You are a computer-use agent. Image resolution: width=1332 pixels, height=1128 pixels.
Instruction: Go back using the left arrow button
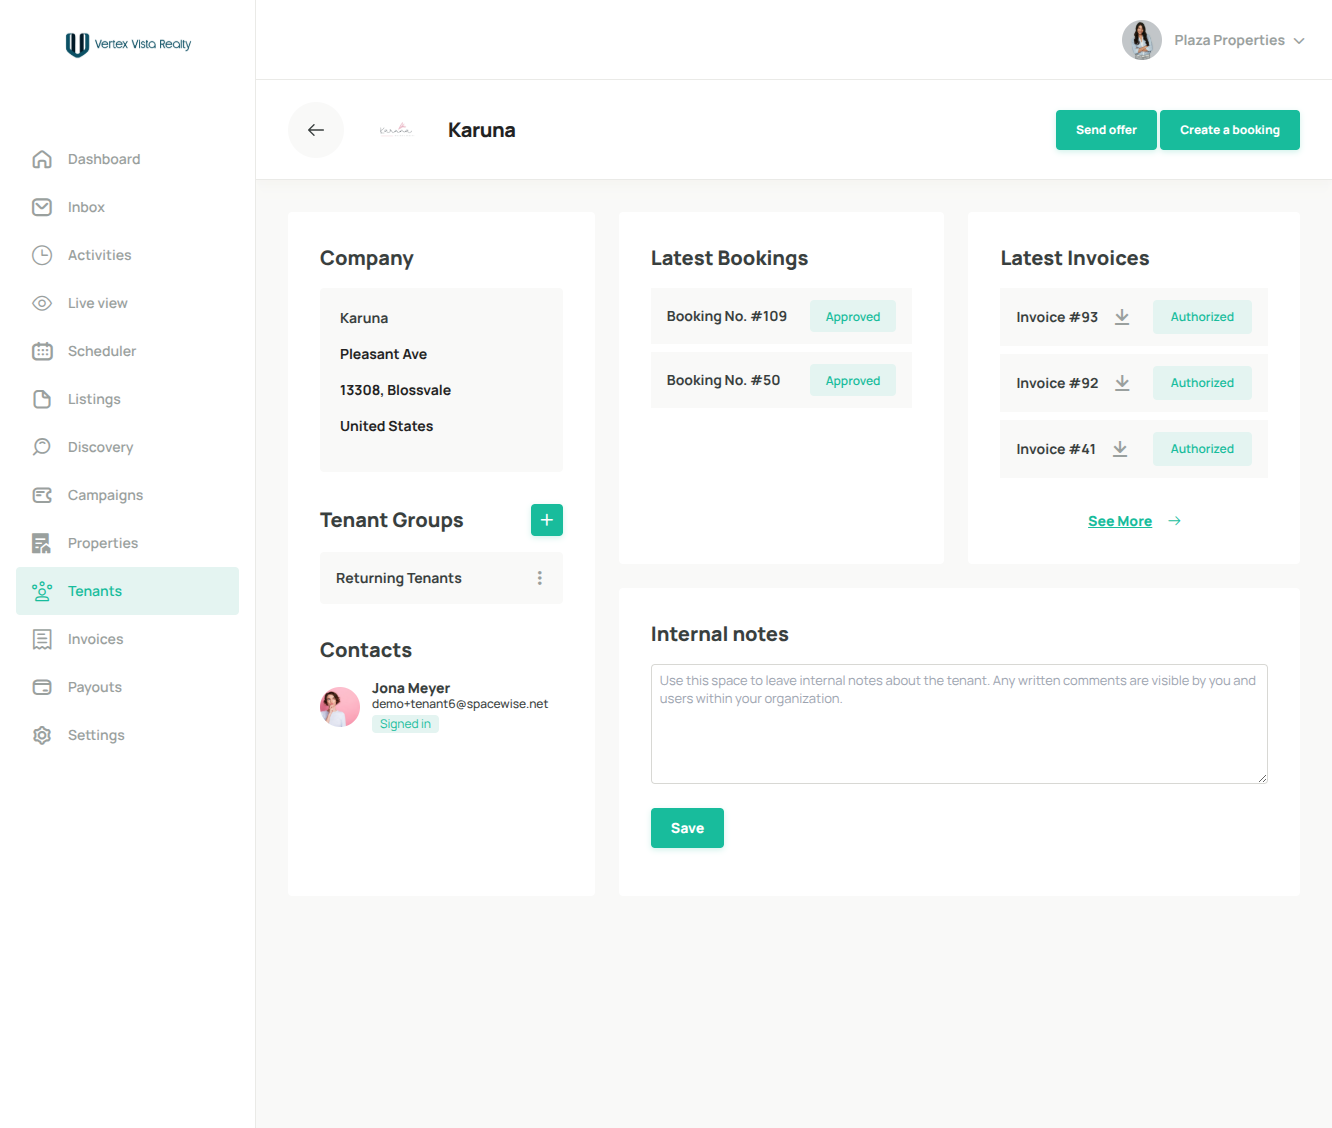click(316, 130)
